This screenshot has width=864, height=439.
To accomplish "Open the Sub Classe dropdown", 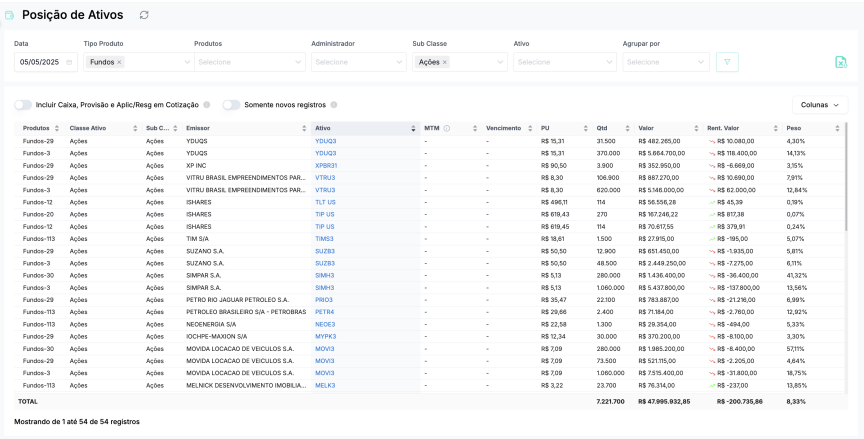I will click(x=460, y=62).
